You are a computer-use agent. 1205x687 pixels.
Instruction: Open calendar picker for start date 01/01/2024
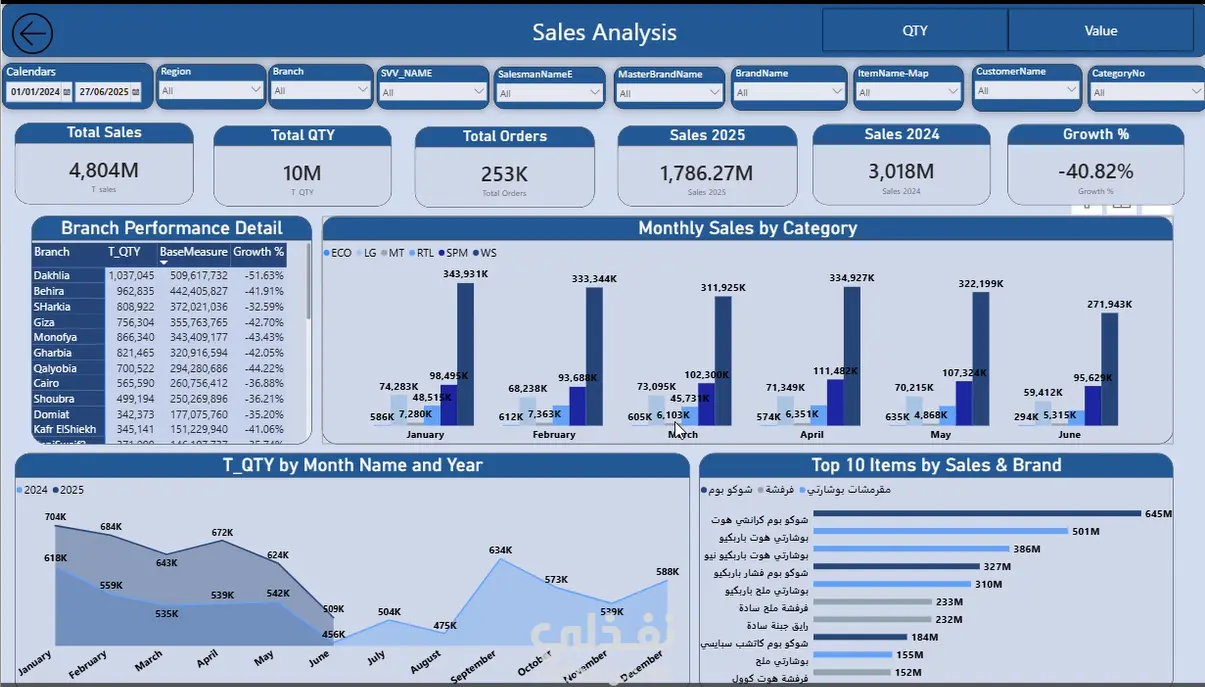[67, 92]
